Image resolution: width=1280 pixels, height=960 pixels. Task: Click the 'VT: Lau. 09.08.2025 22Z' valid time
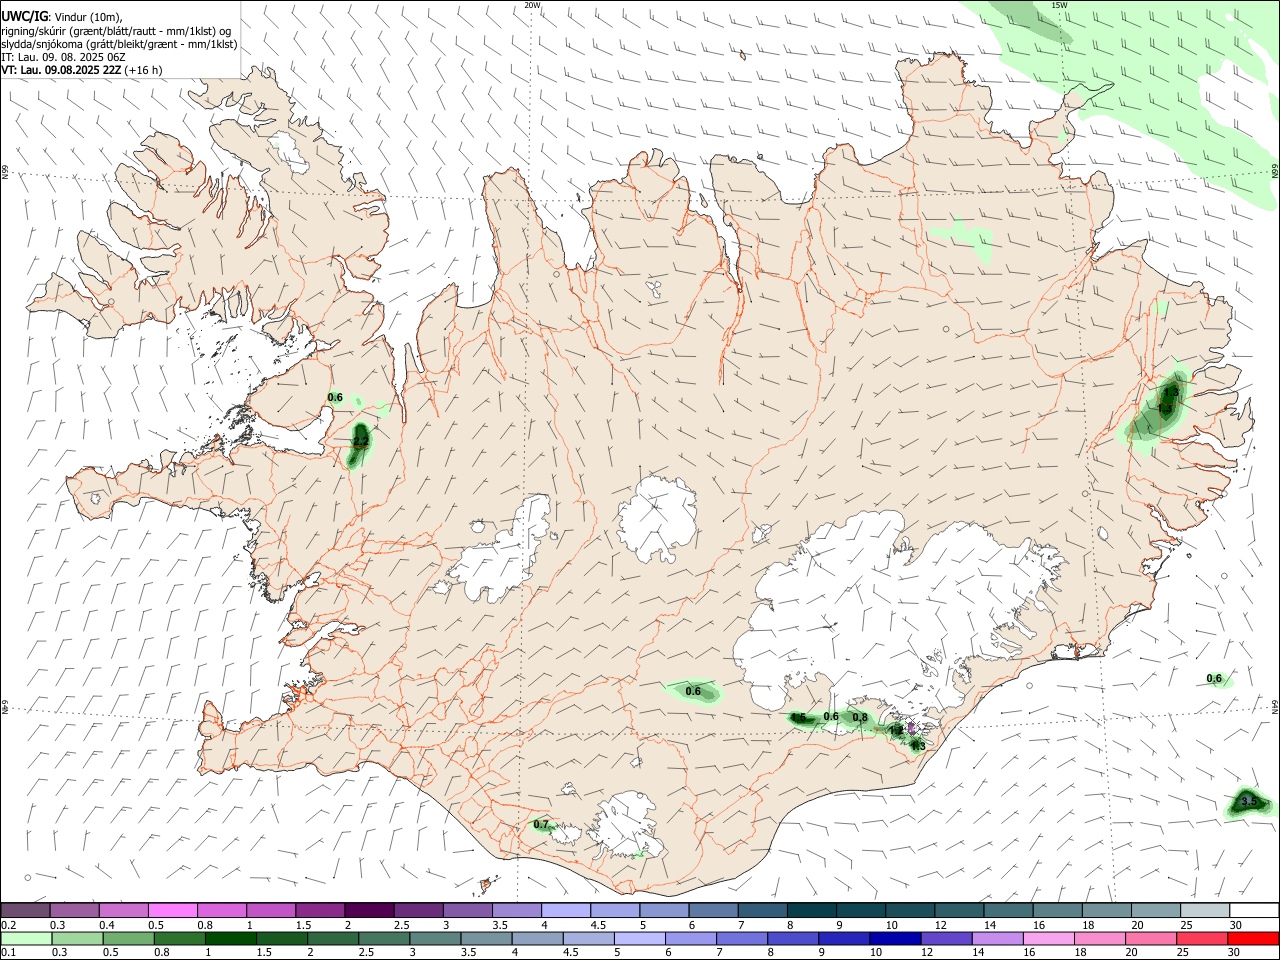point(62,70)
